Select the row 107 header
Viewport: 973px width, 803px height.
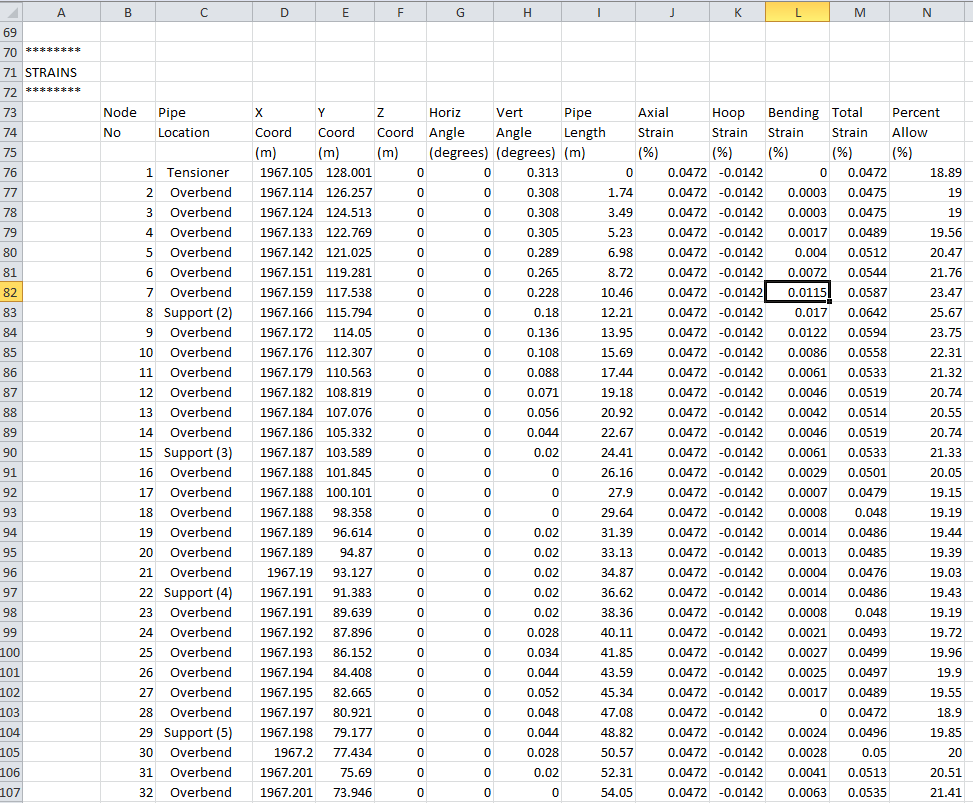pos(11,792)
